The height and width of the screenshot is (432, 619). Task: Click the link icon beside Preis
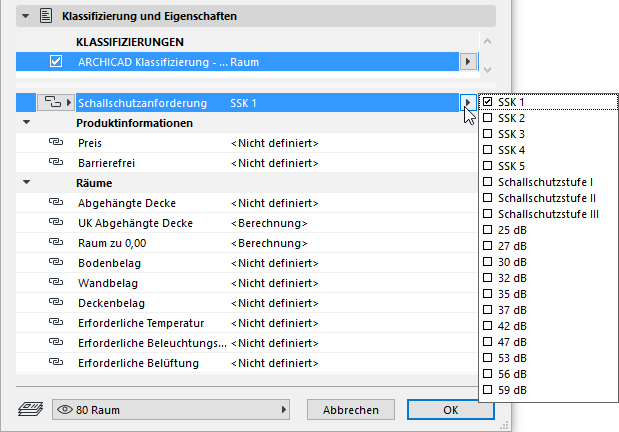(55, 143)
